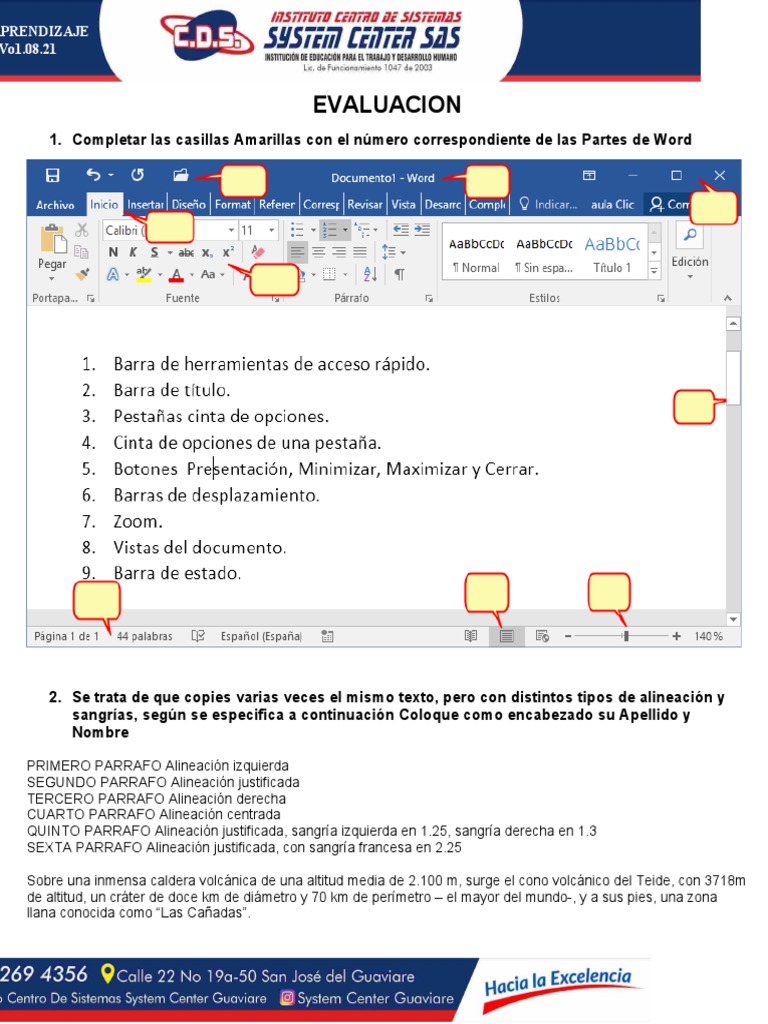Viewport: 768px width, 1024px height.
Task: Open the Estilos dialog launcher
Action: coord(661,298)
